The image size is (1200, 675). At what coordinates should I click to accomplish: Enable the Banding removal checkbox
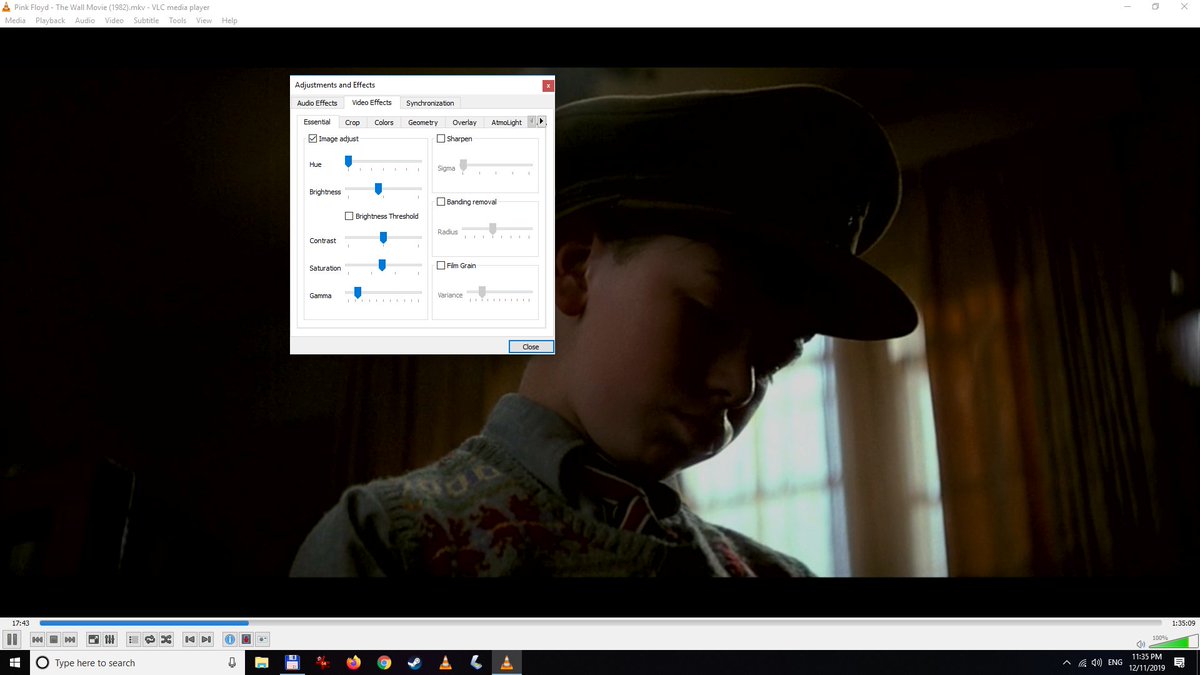click(441, 202)
